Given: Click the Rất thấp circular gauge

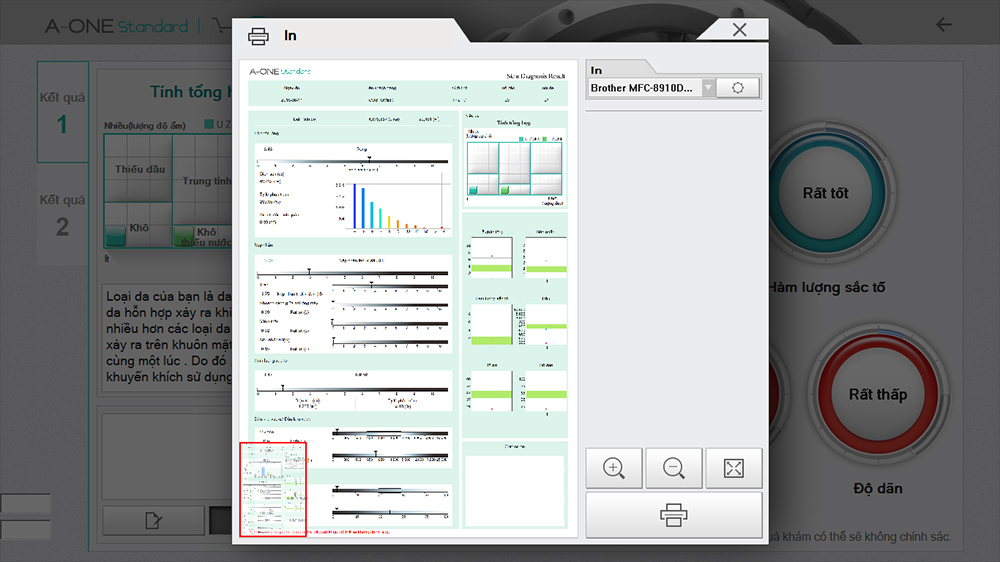Looking at the screenshot, I should coord(876,394).
